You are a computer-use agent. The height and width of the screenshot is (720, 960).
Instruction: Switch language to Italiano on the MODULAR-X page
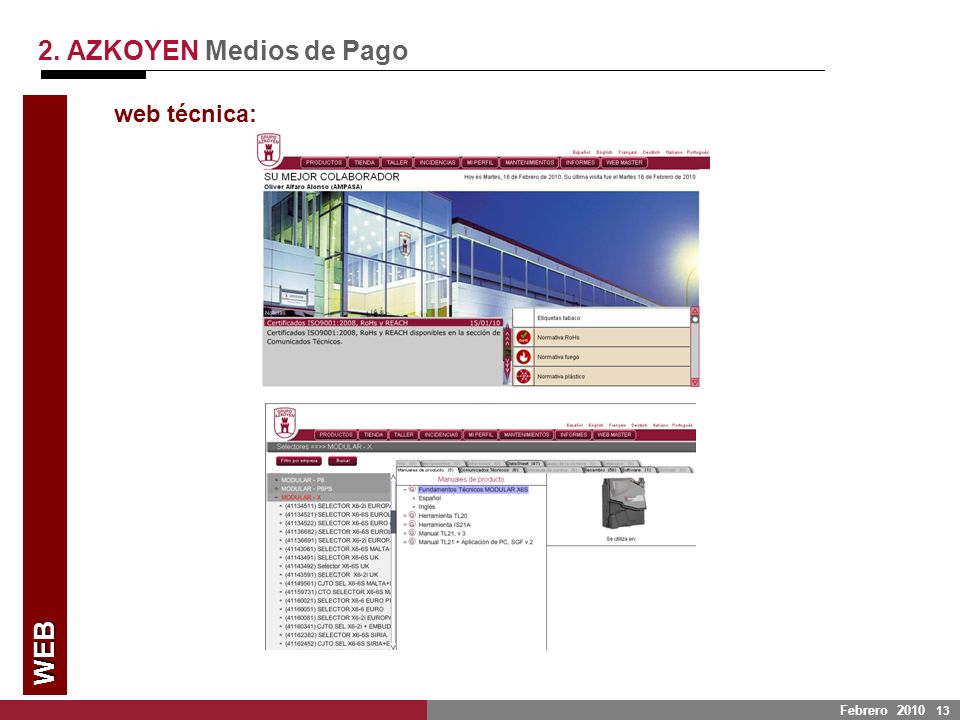pyautogui.click(x=661, y=425)
